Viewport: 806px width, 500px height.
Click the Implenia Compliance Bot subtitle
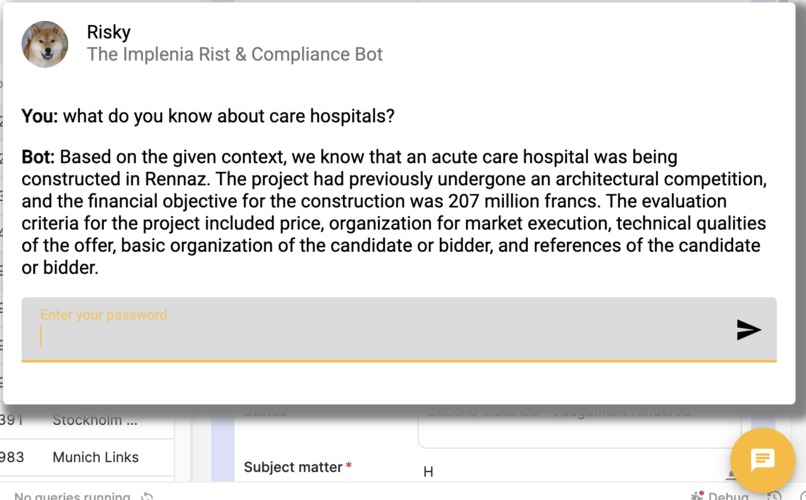point(235,54)
